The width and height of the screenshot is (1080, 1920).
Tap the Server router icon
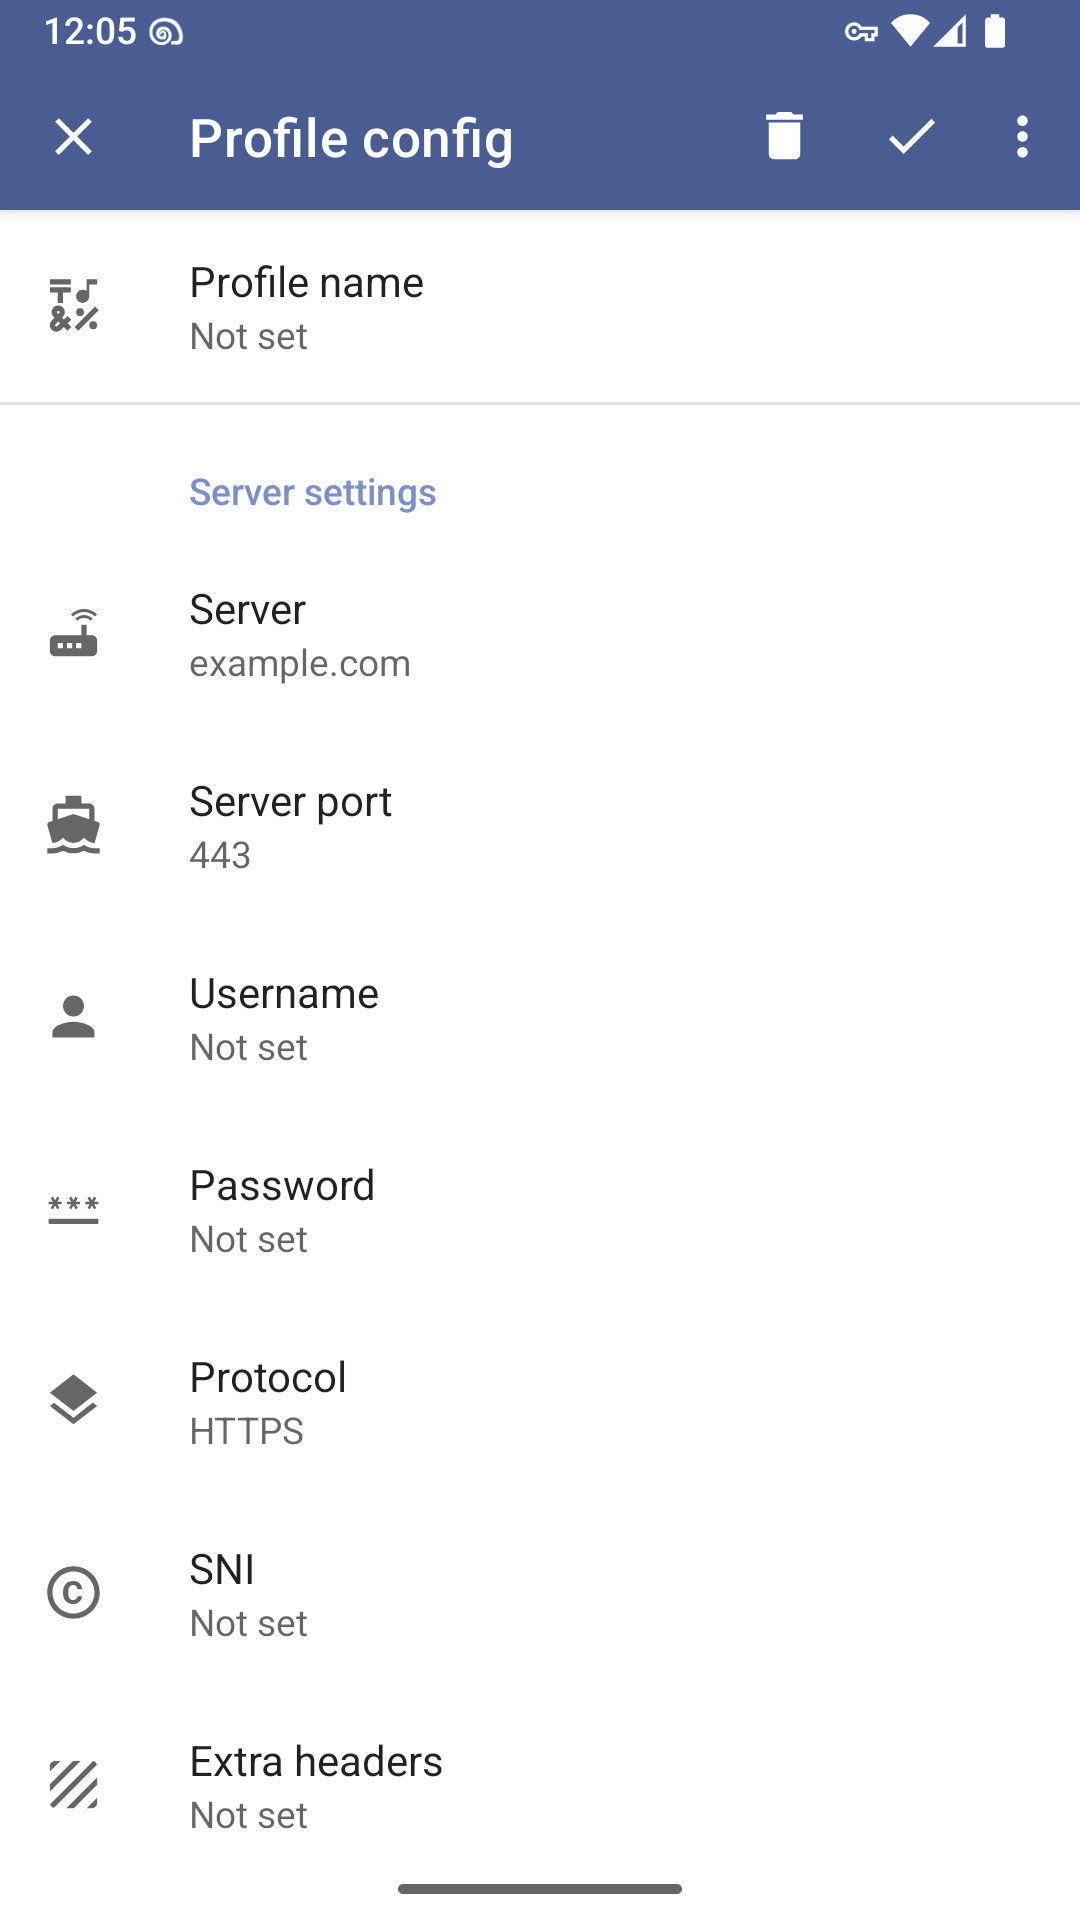pyautogui.click(x=74, y=633)
